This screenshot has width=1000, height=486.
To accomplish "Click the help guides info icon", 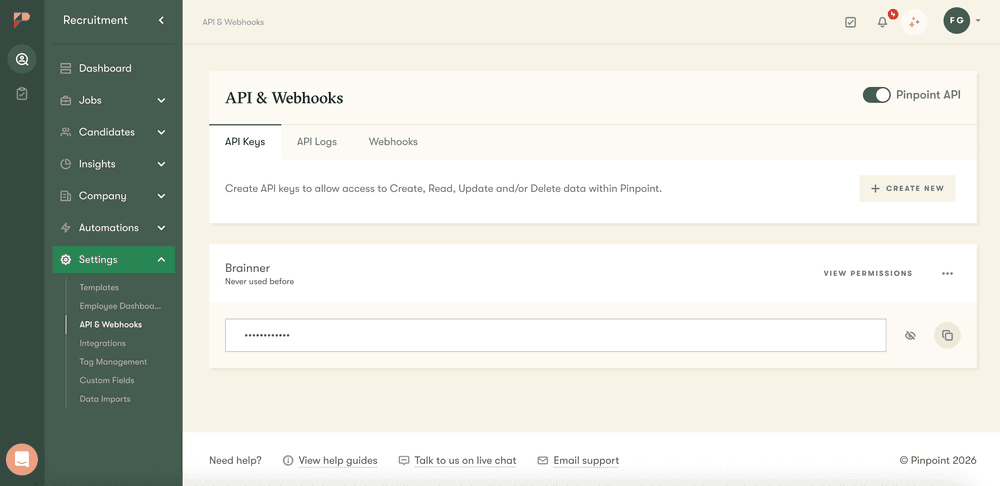I will pos(288,460).
